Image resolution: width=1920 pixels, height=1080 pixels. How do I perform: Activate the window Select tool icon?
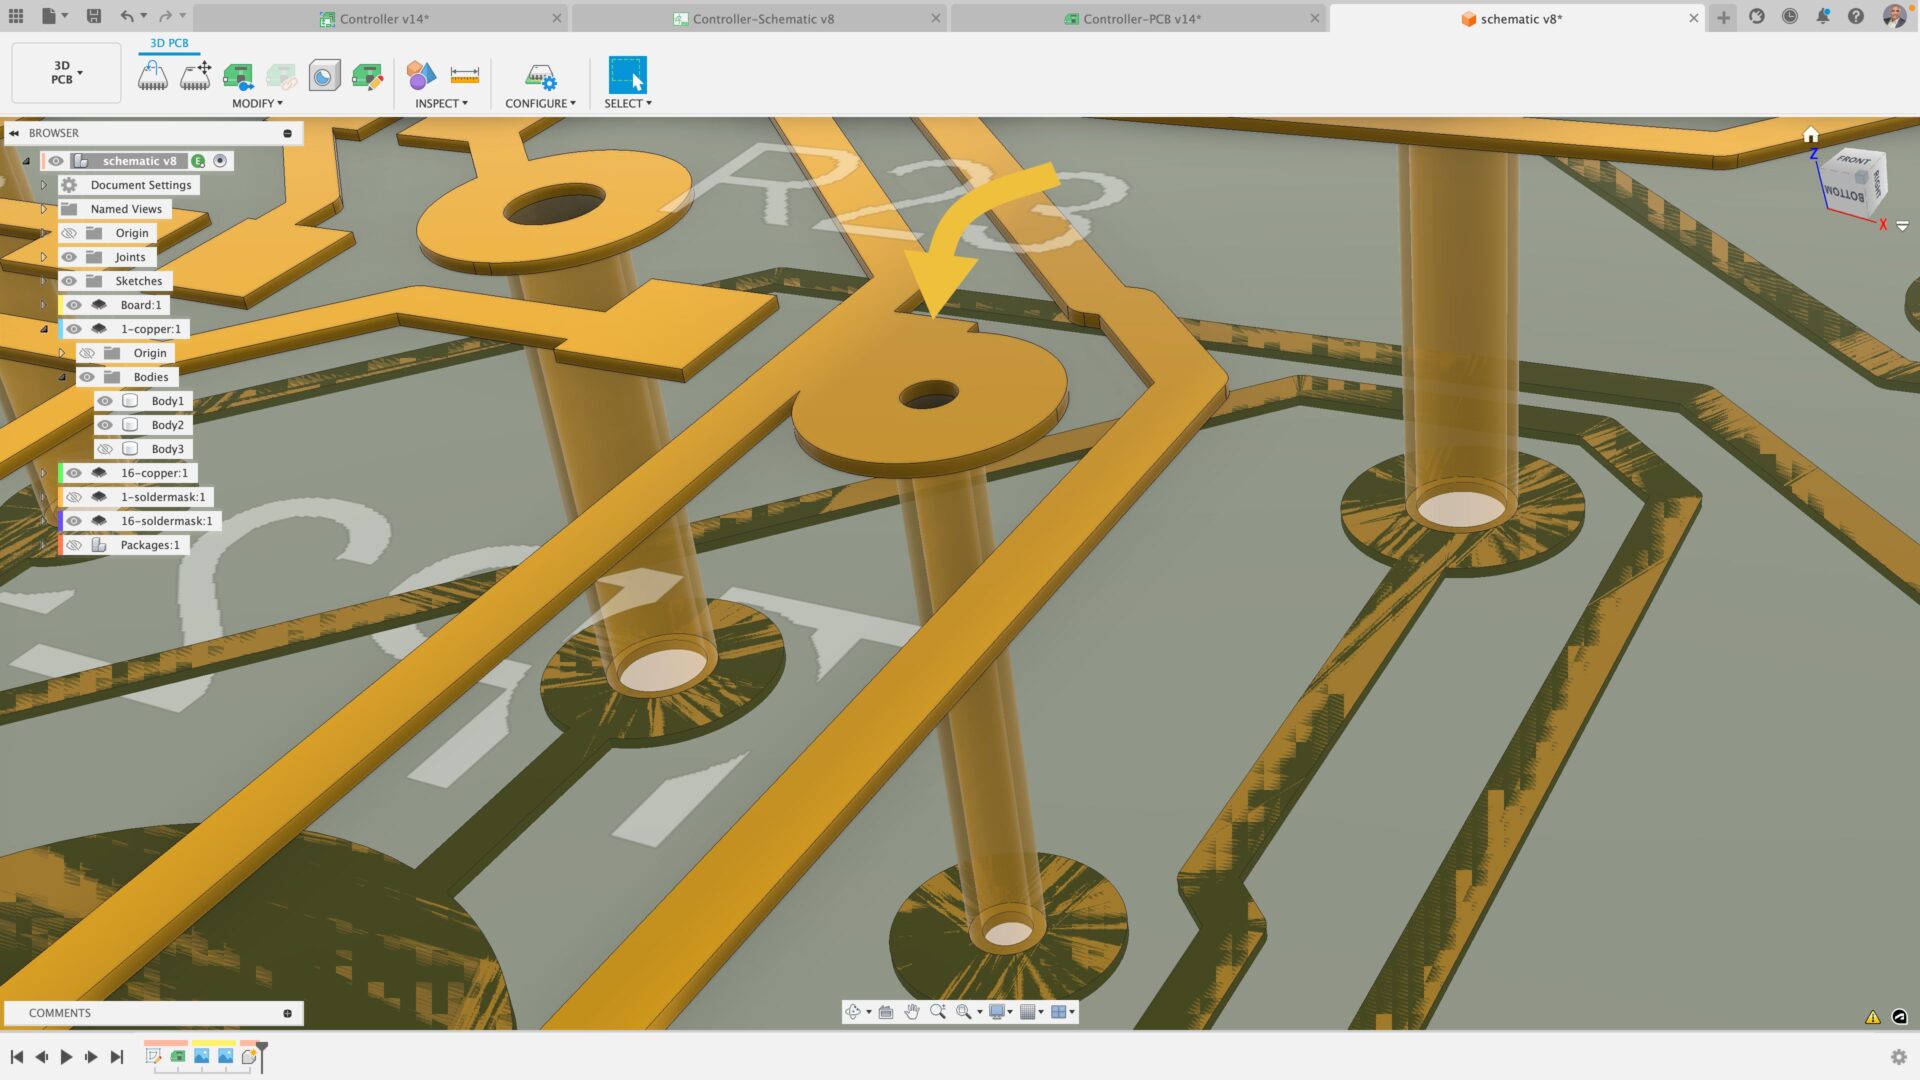(627, 76)
